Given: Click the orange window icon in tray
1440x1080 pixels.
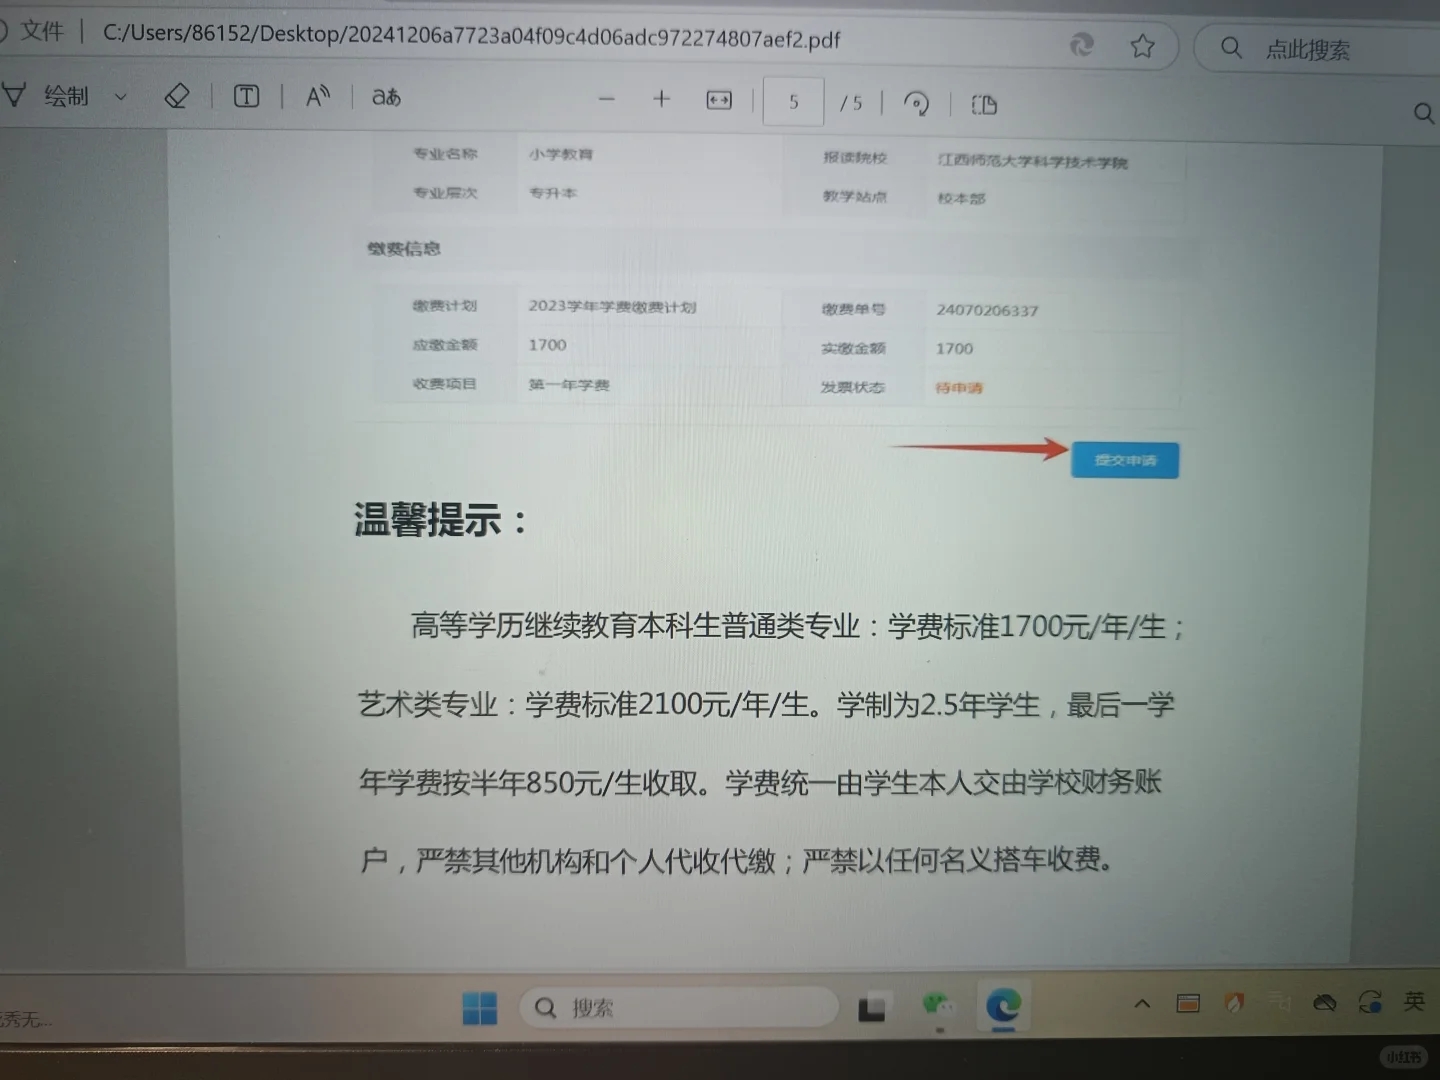Looking at the screenshot, I should [x=1188, y=1003].
